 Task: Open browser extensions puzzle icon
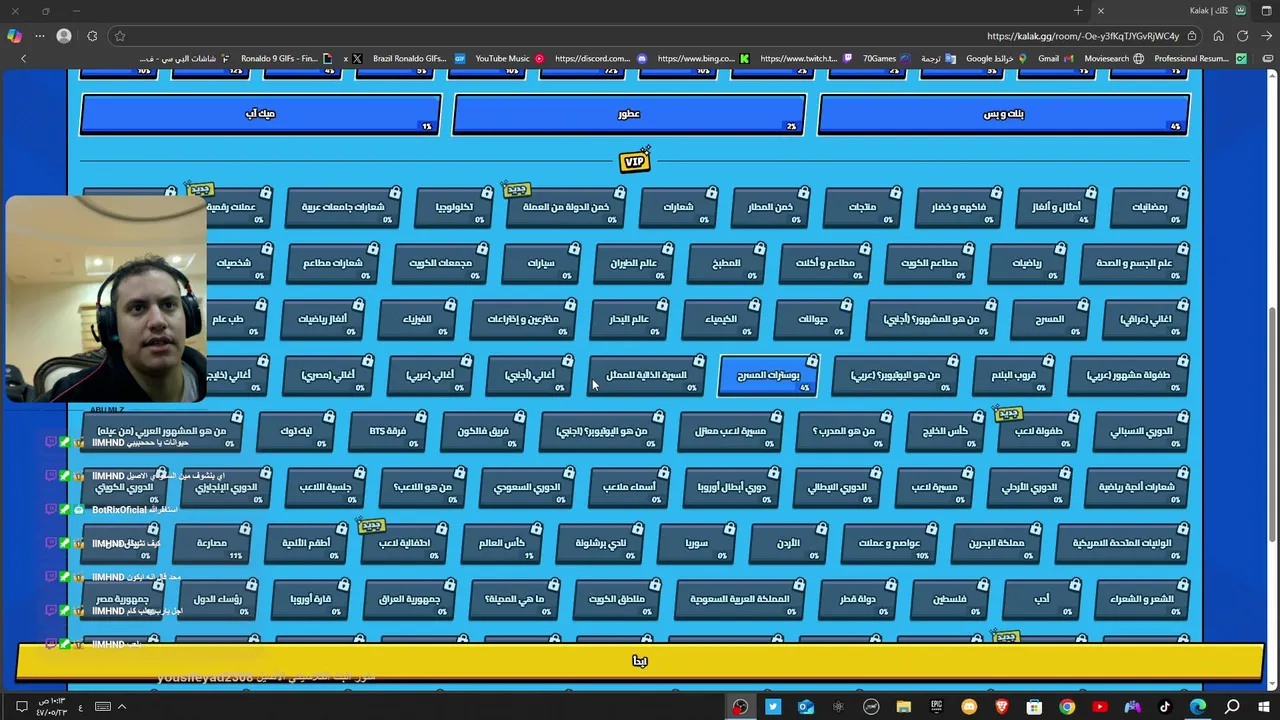click(x=92, y=36)
